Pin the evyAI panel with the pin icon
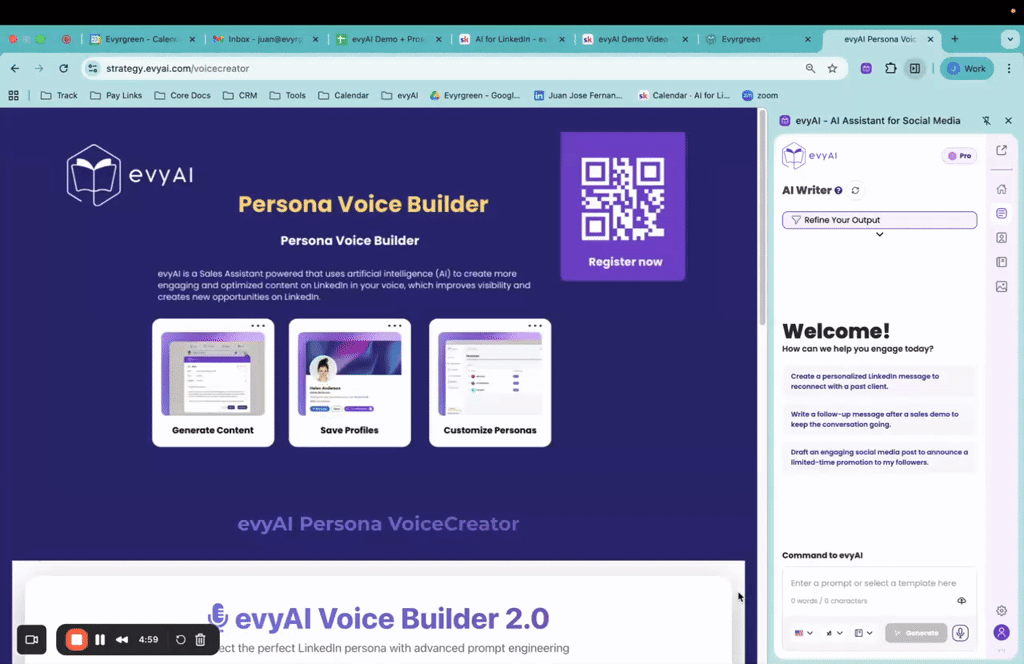This screenshot has width=1024, height=664. point(985,120)
